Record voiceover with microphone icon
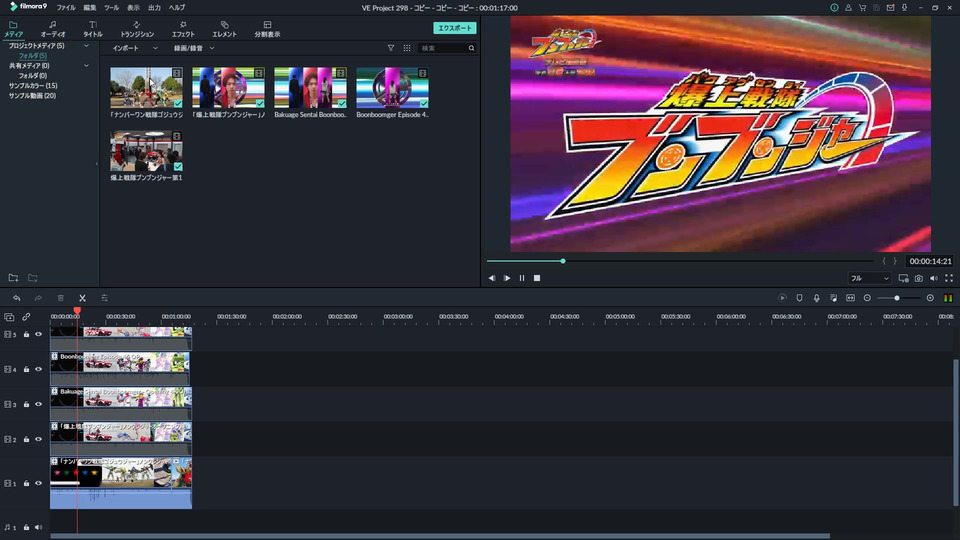This screenshot has width=960, height=540. click(x=816, y=298)
